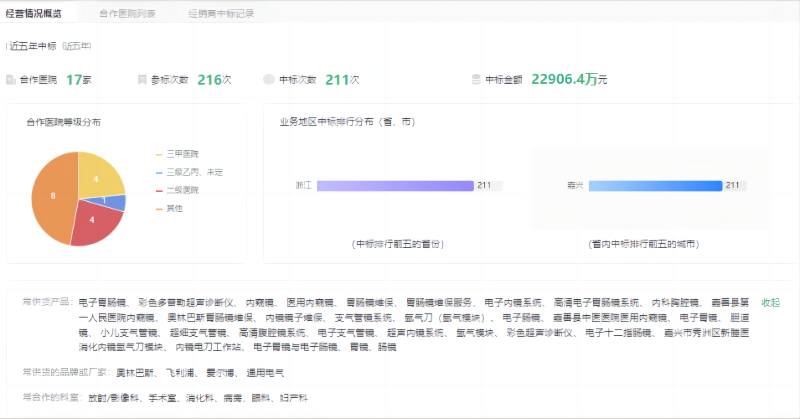Click 合作医院等级分布 chart title
Viewport: 800px width, 419px height.
(64, 122)
